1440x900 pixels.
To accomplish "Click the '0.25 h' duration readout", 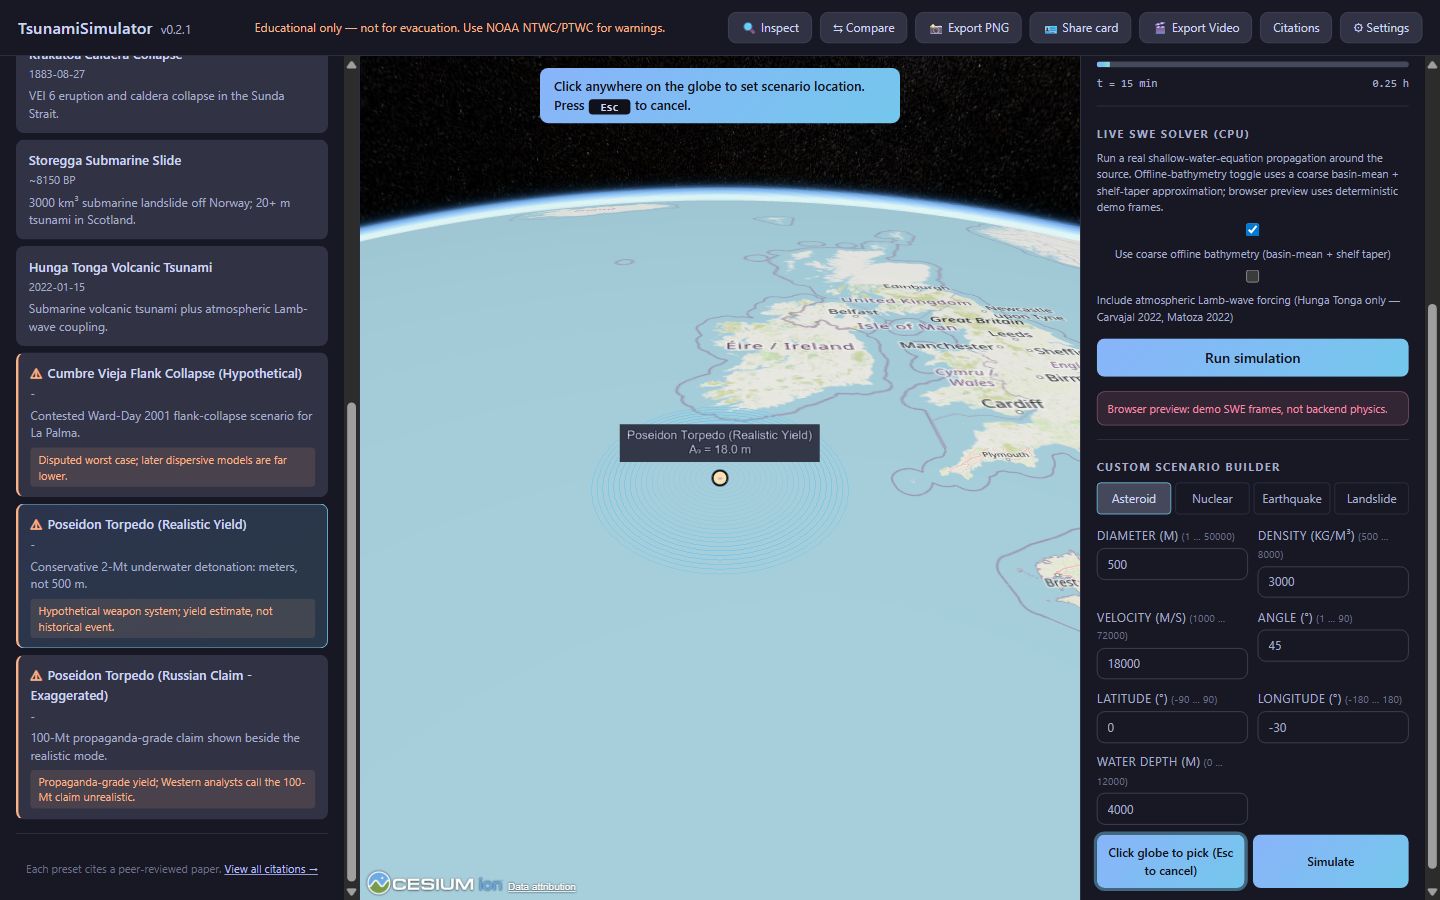I will coord(1390,84).
